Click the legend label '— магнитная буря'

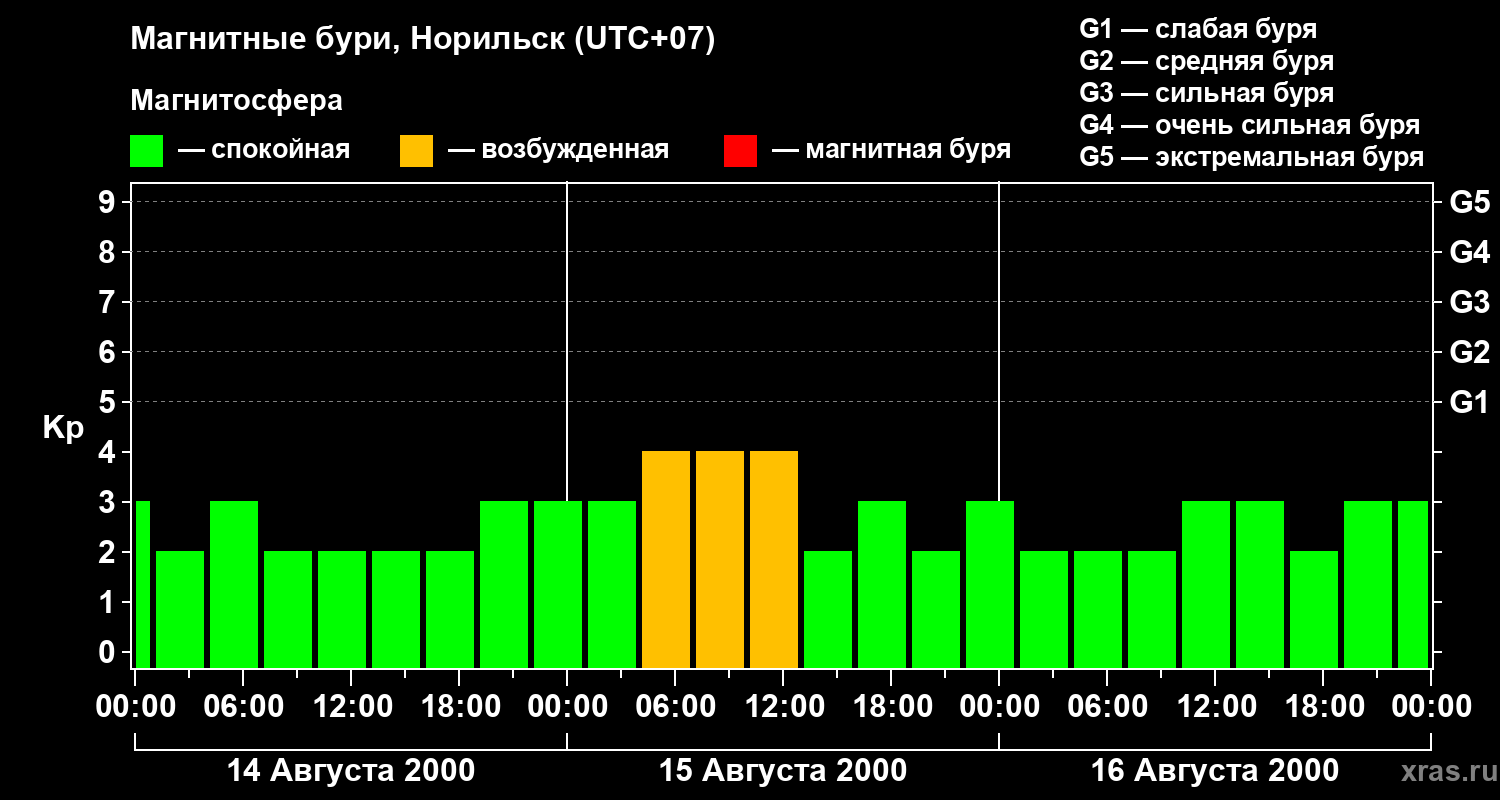[891, 150]
